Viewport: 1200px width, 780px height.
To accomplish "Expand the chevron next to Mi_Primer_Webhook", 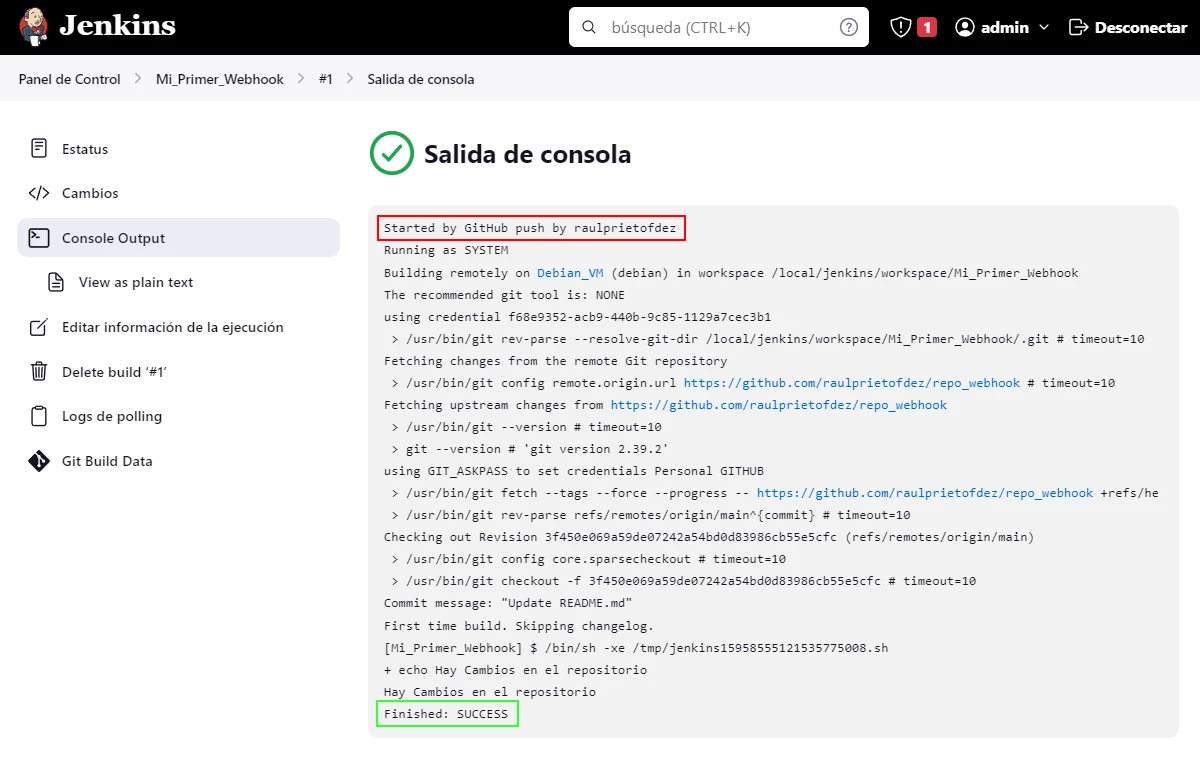I will (x=300, y=79).
